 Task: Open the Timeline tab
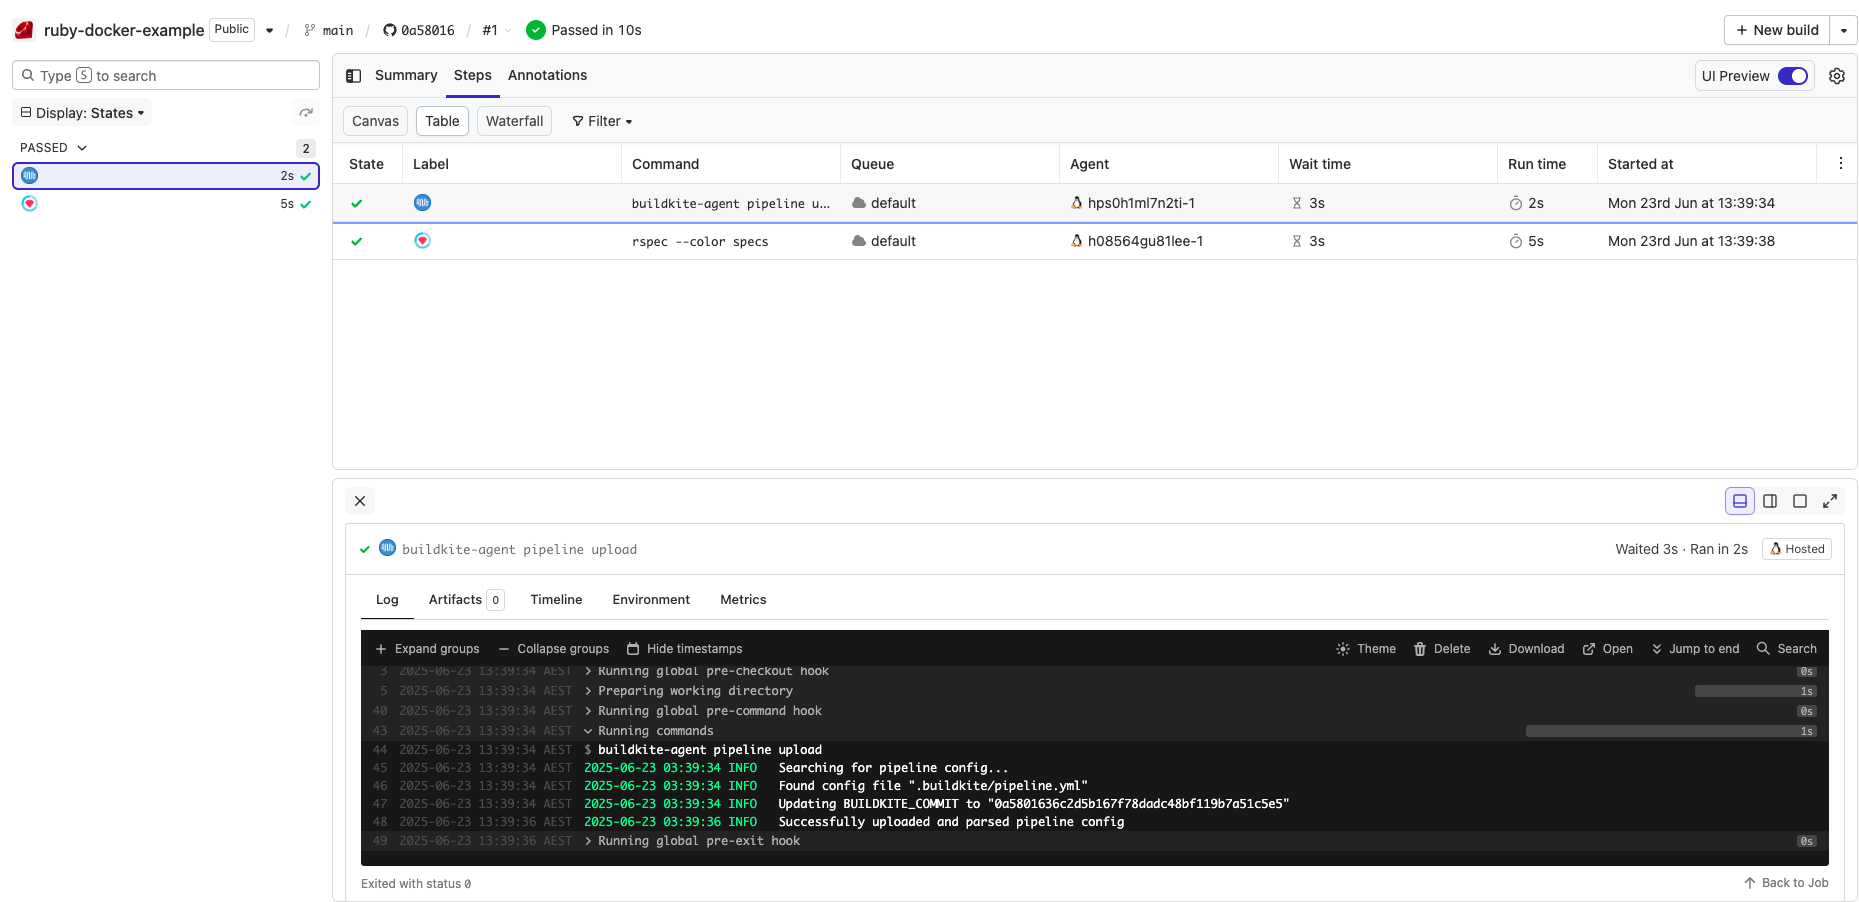(x=556, y=600)
